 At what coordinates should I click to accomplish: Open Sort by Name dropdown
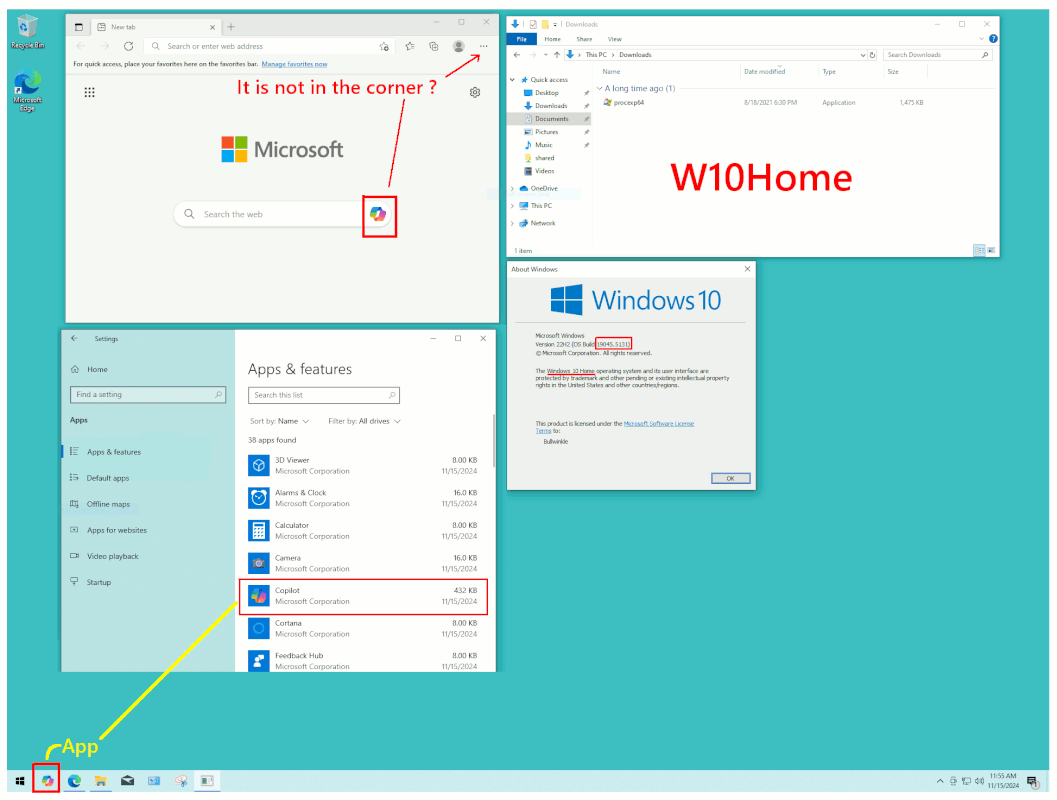(279, 421)
